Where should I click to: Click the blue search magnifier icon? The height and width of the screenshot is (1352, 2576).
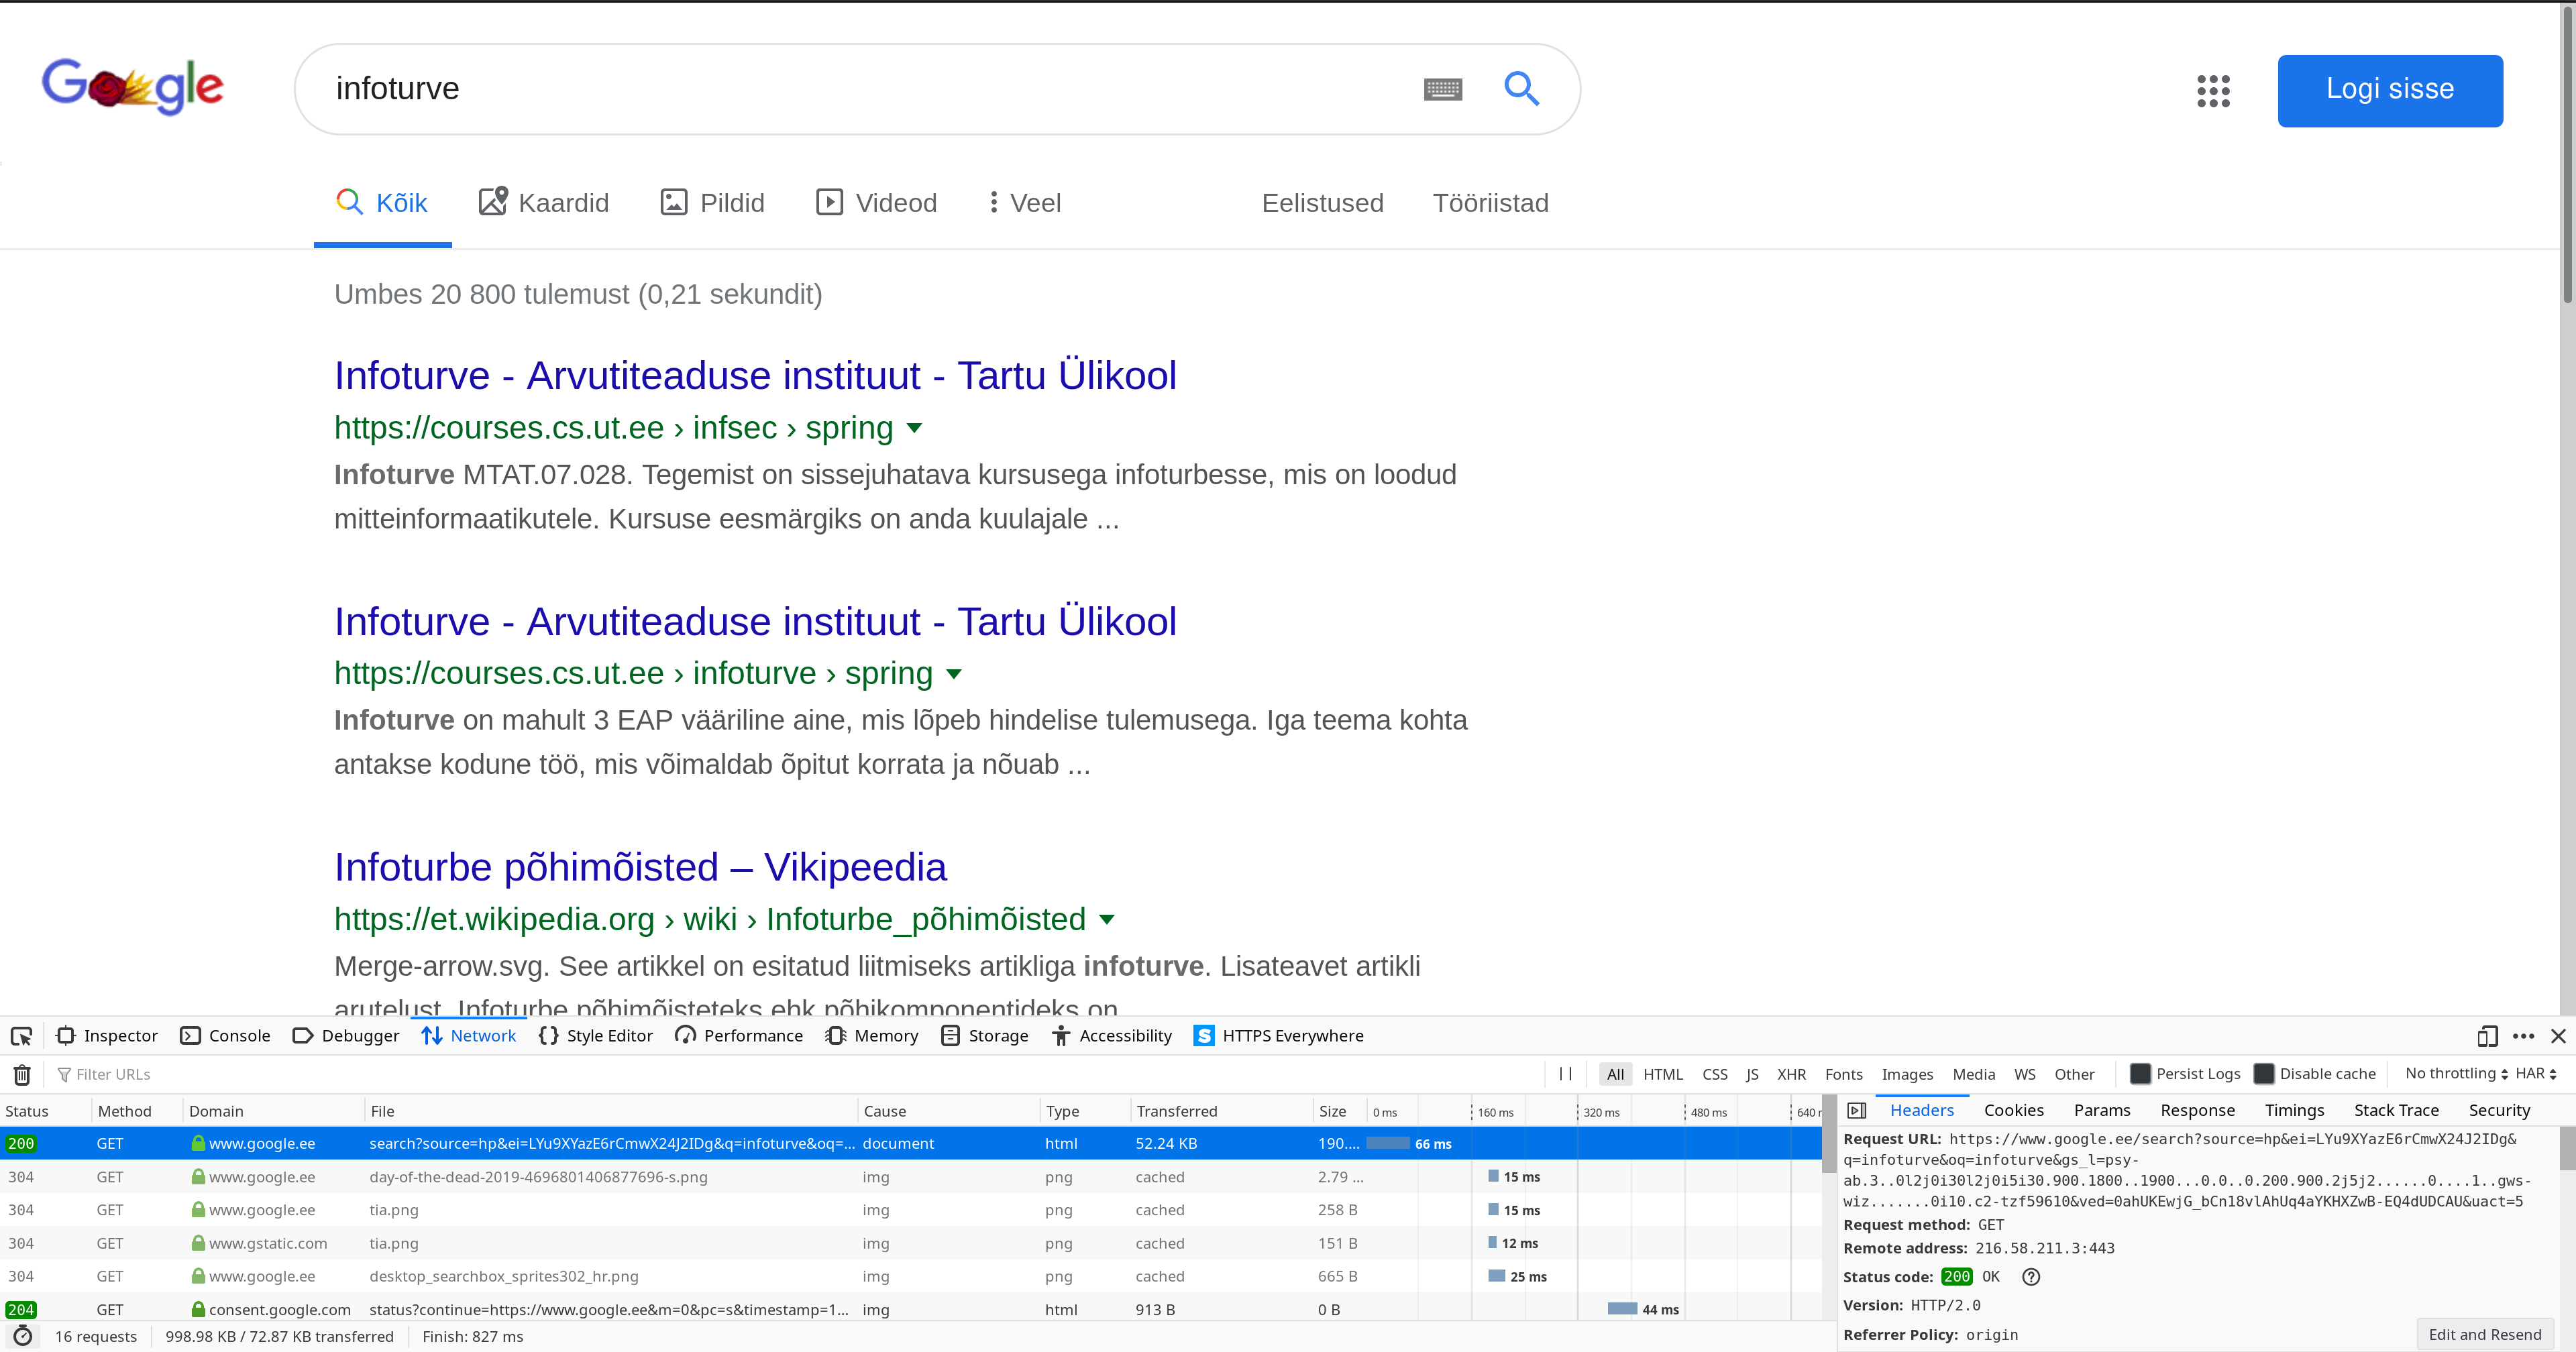pos(1520,89)
